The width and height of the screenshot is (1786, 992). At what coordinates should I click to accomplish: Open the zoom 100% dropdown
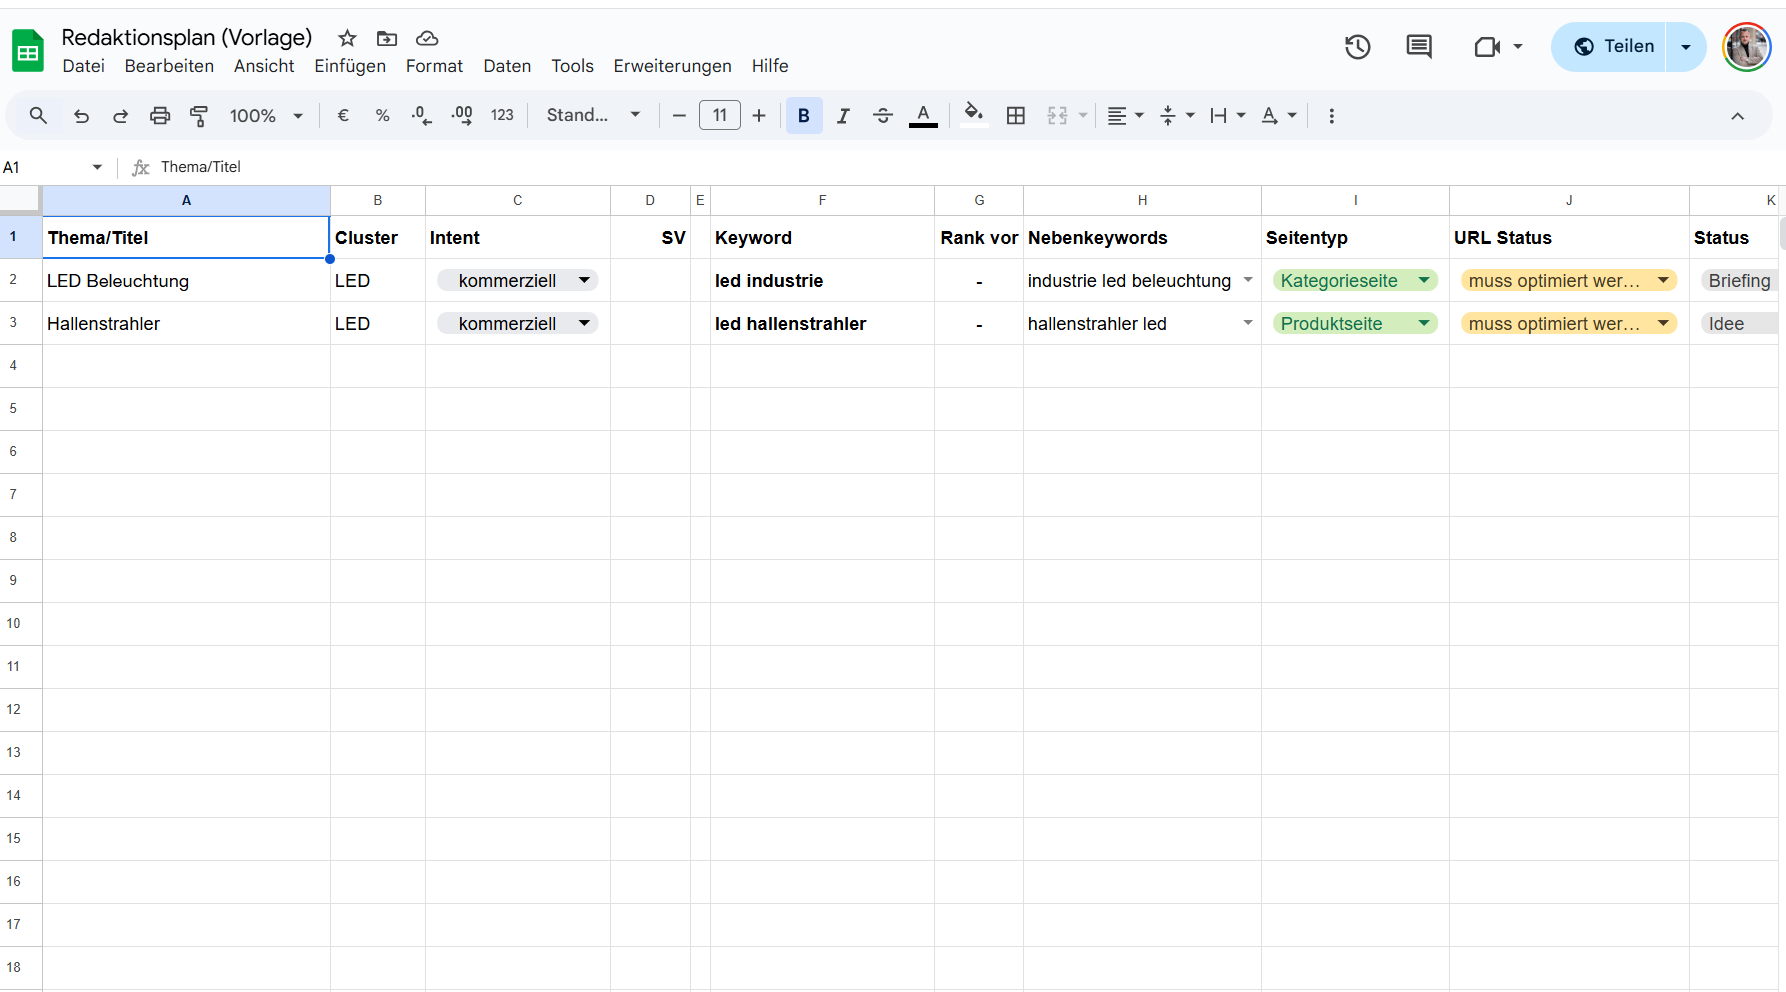pyautogui.click(x=265, y=116)
